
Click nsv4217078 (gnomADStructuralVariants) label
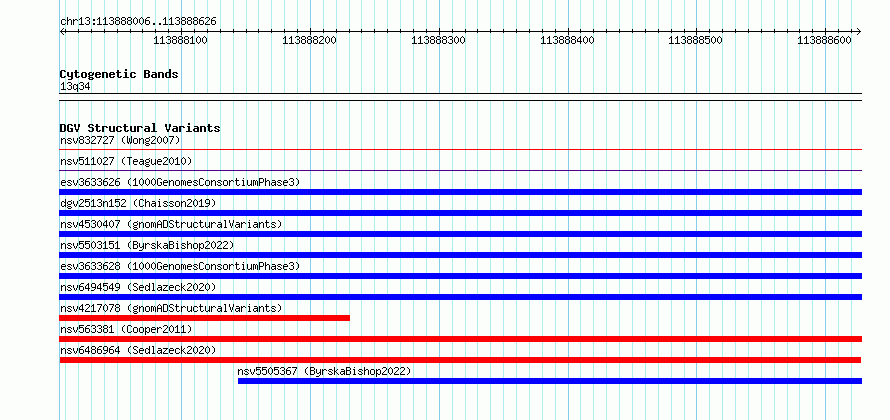tap(171, 308)
